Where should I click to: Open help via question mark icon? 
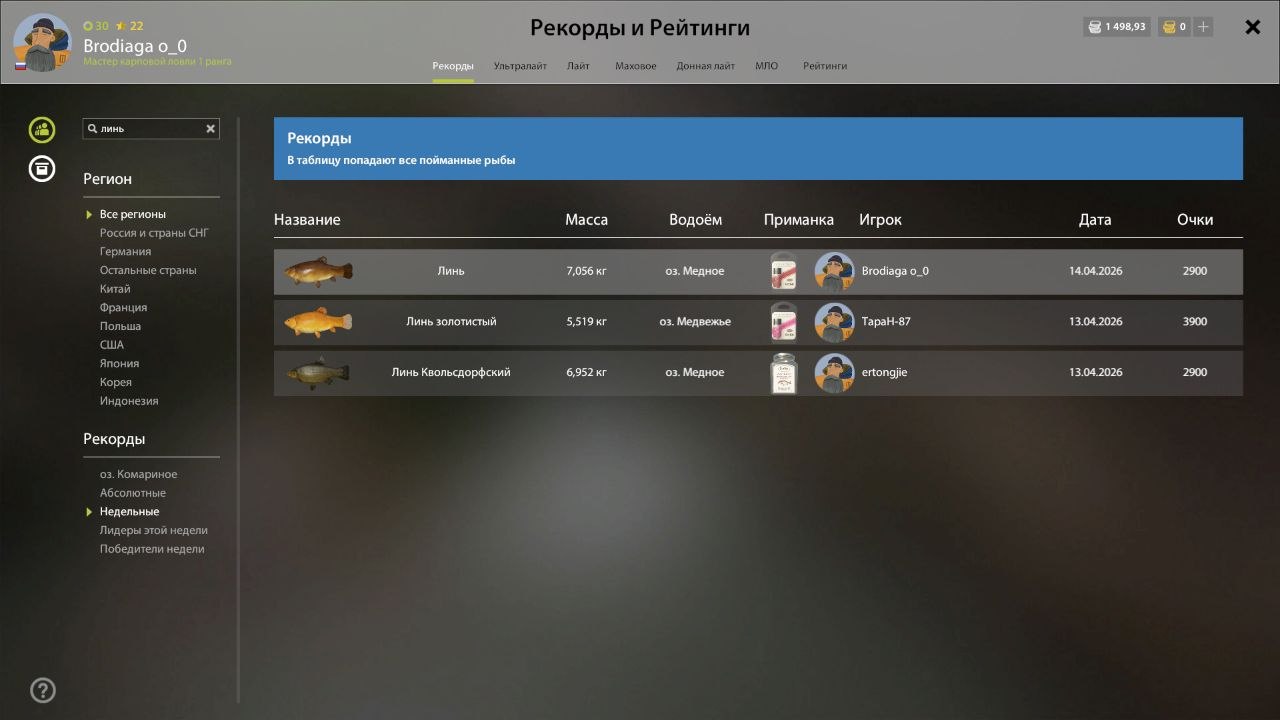43,690
